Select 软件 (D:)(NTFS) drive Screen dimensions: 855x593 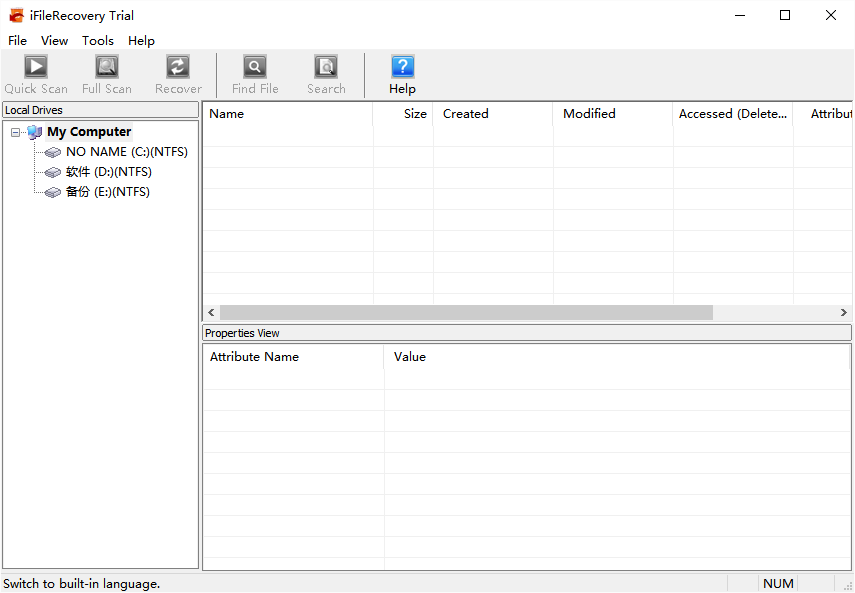[x=109, y=172]
